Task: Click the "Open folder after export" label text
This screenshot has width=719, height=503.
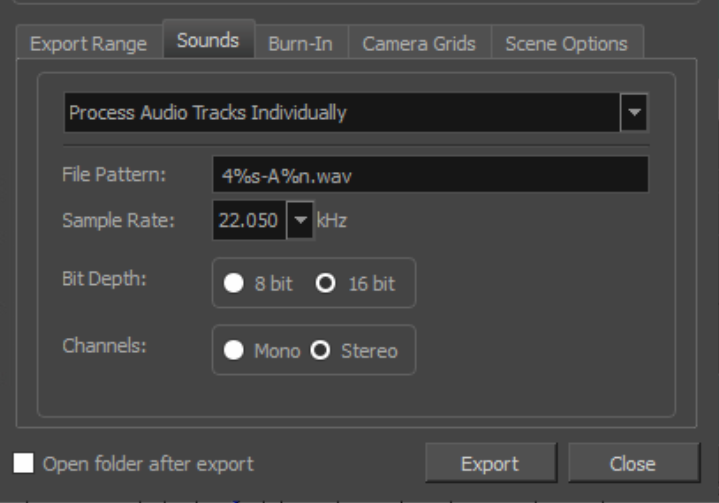Action: pyautogui.click(x=148, y=464)
